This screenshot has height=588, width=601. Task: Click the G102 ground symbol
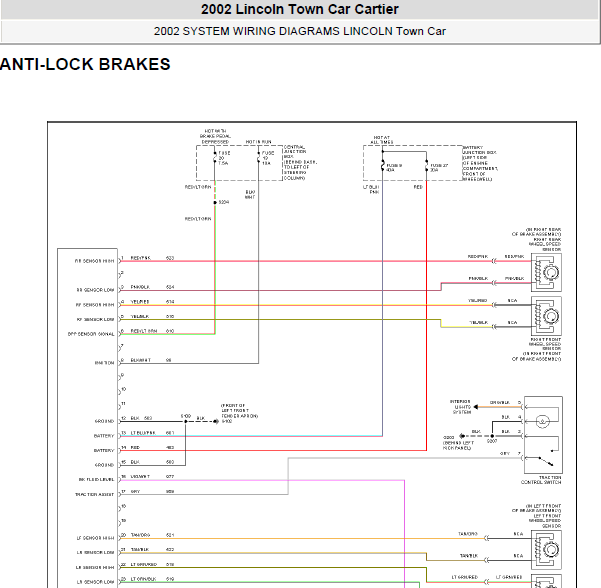216,421
